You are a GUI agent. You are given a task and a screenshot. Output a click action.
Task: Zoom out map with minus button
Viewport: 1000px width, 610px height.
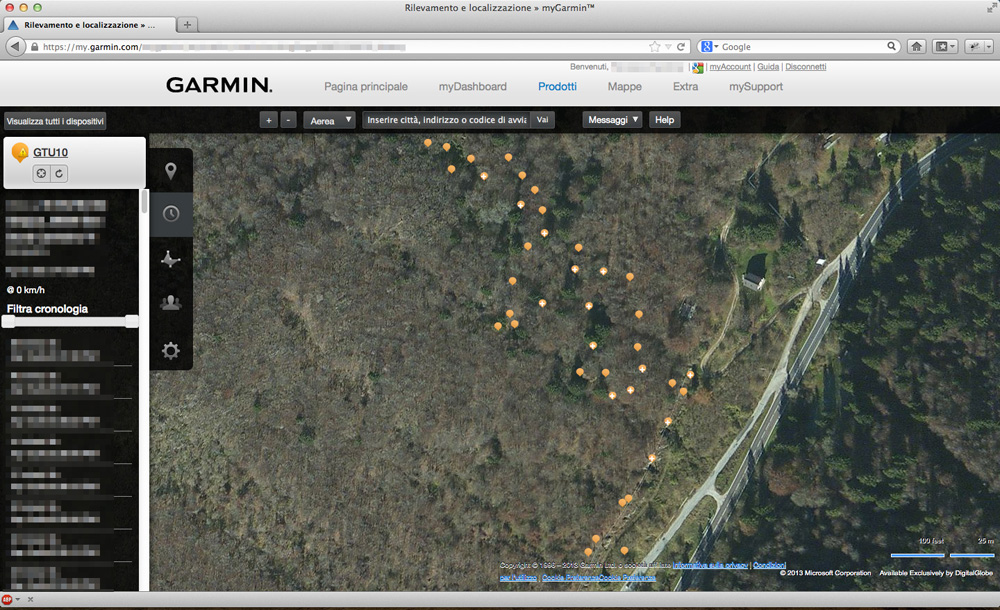288,120
